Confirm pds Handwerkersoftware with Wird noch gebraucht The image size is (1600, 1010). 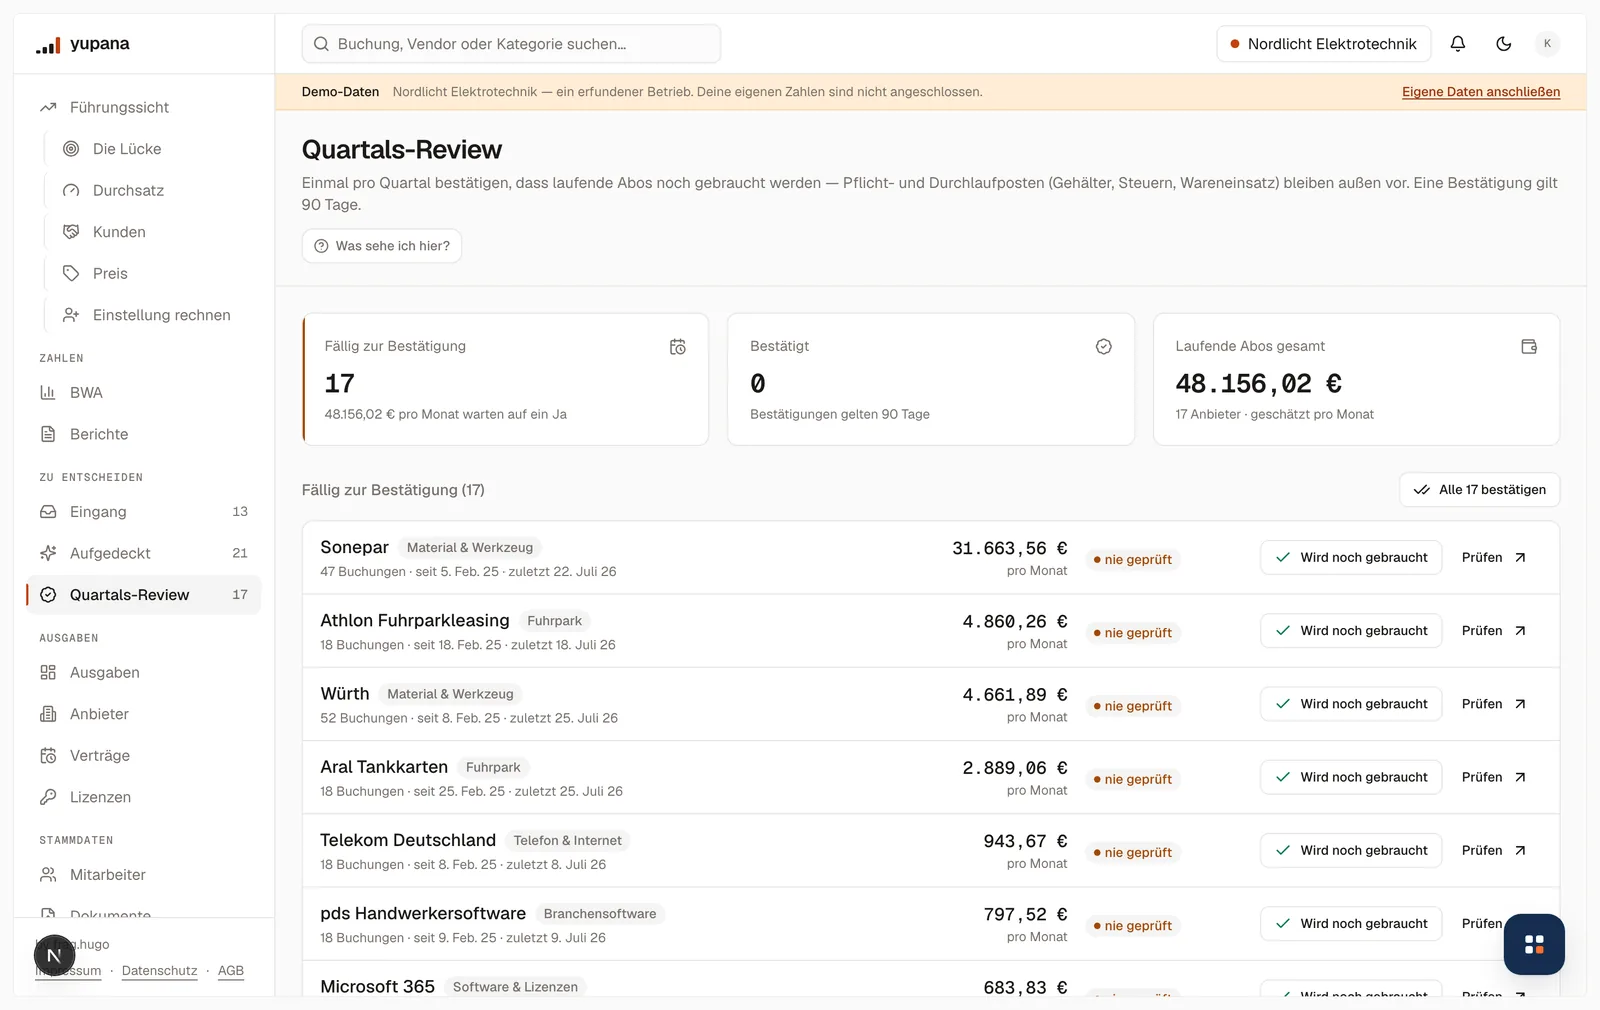pyautogui.click(x=1351, y=924)
